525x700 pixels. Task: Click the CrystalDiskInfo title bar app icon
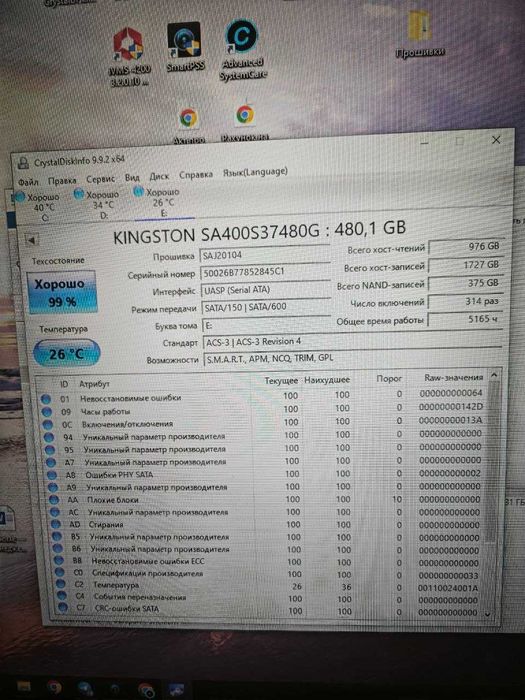click(24, 163)
